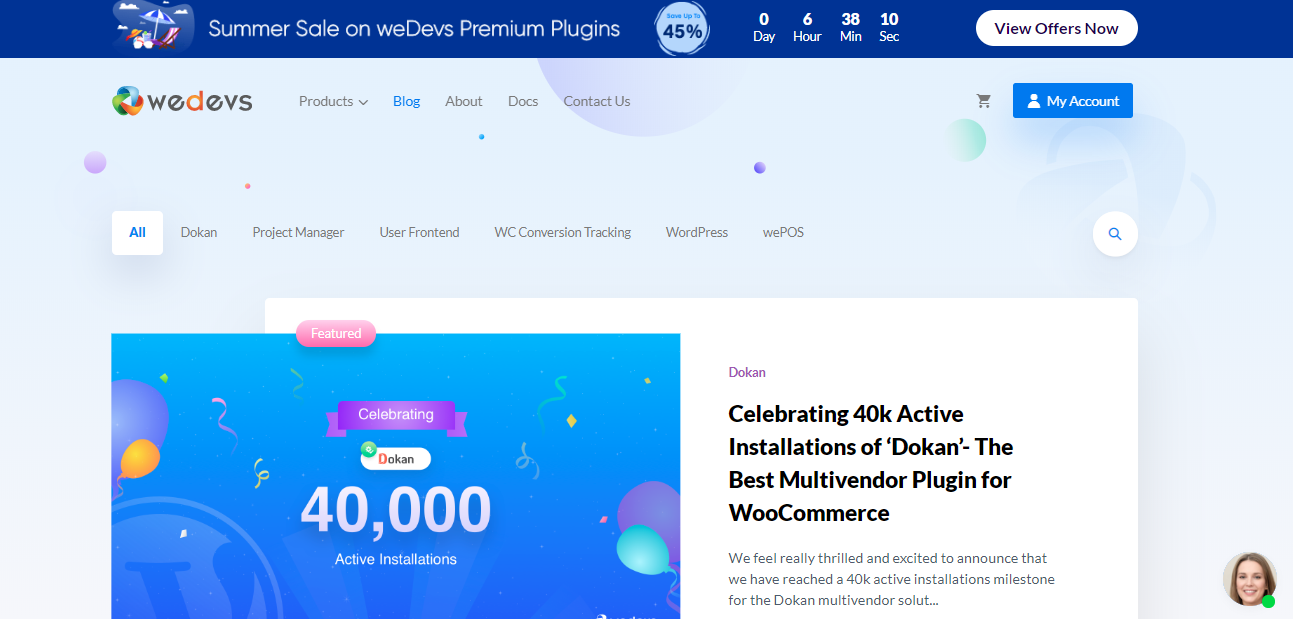Click the 45% save badge
1293x619 pixels.
click(683, 29)
